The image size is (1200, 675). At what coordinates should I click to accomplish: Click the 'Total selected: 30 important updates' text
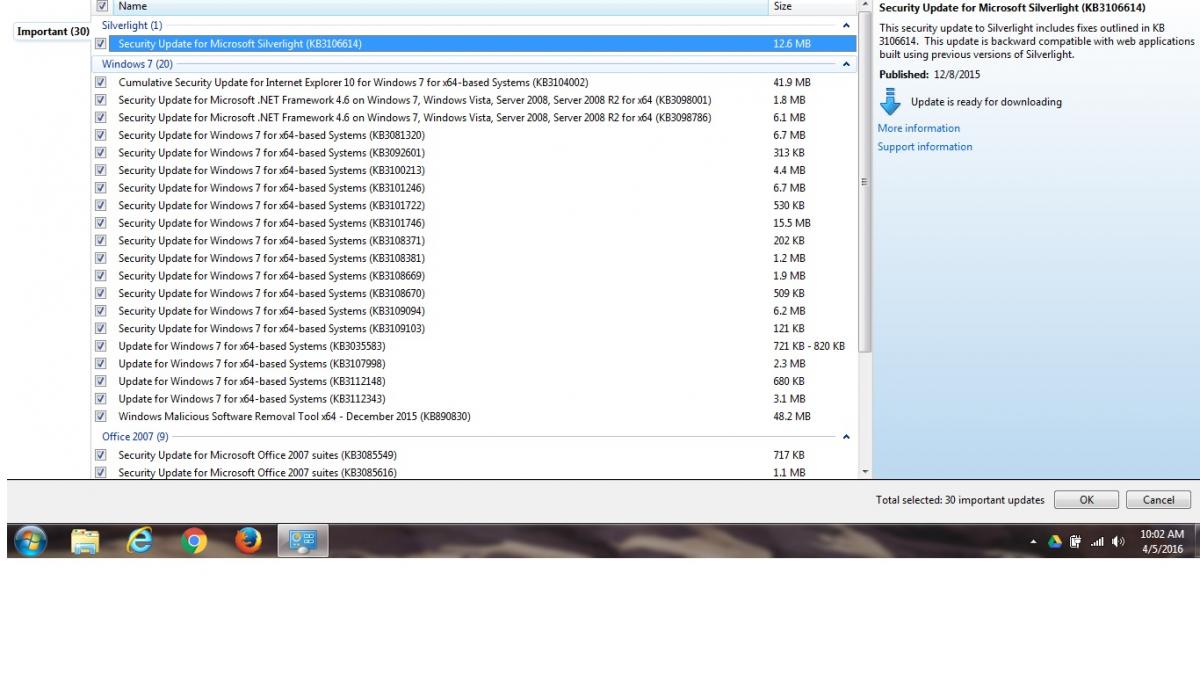click(960, 500)
